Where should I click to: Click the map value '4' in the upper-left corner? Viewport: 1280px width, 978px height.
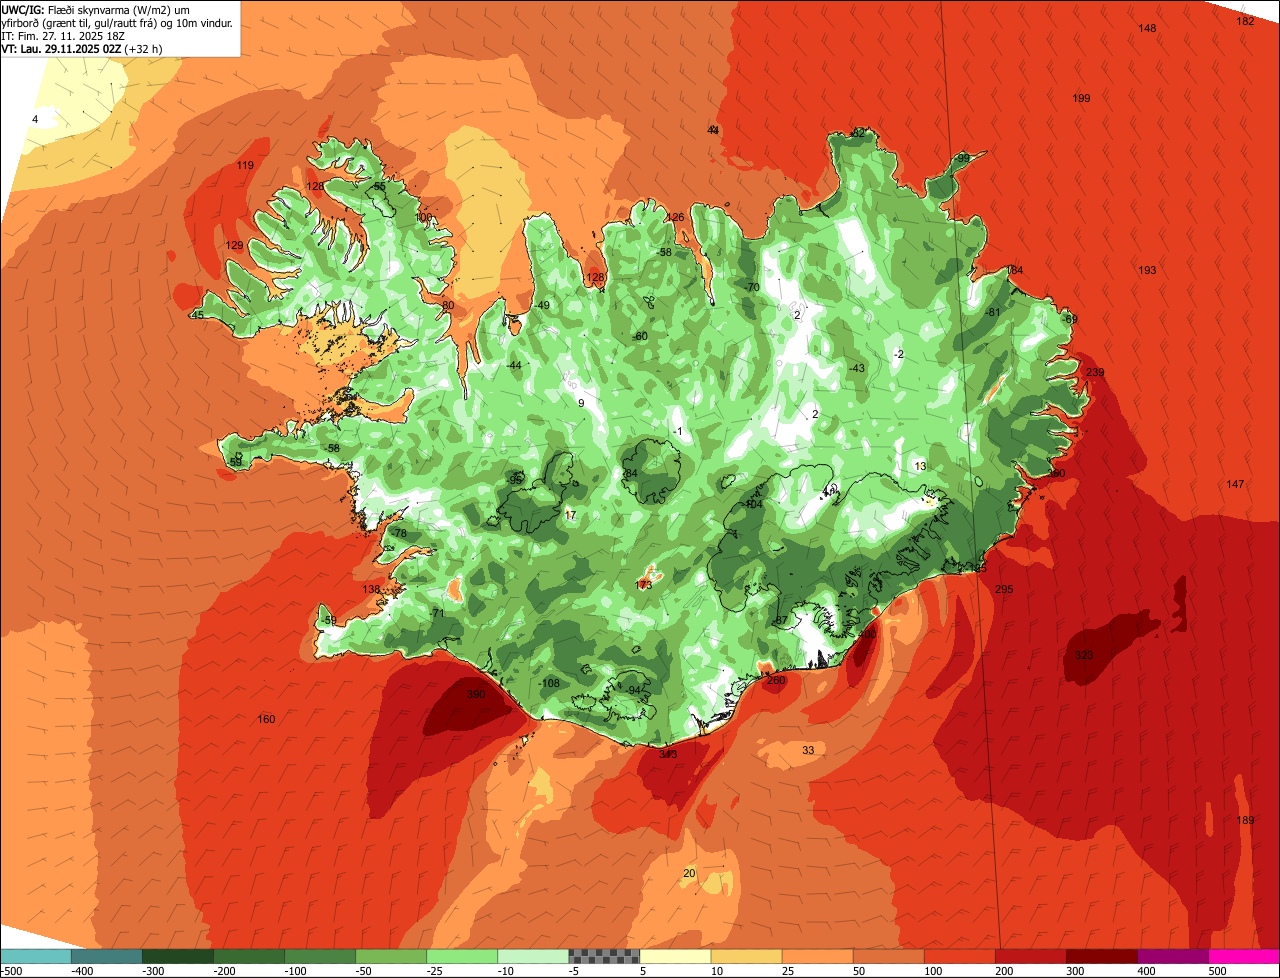click(x=35, y=120)
